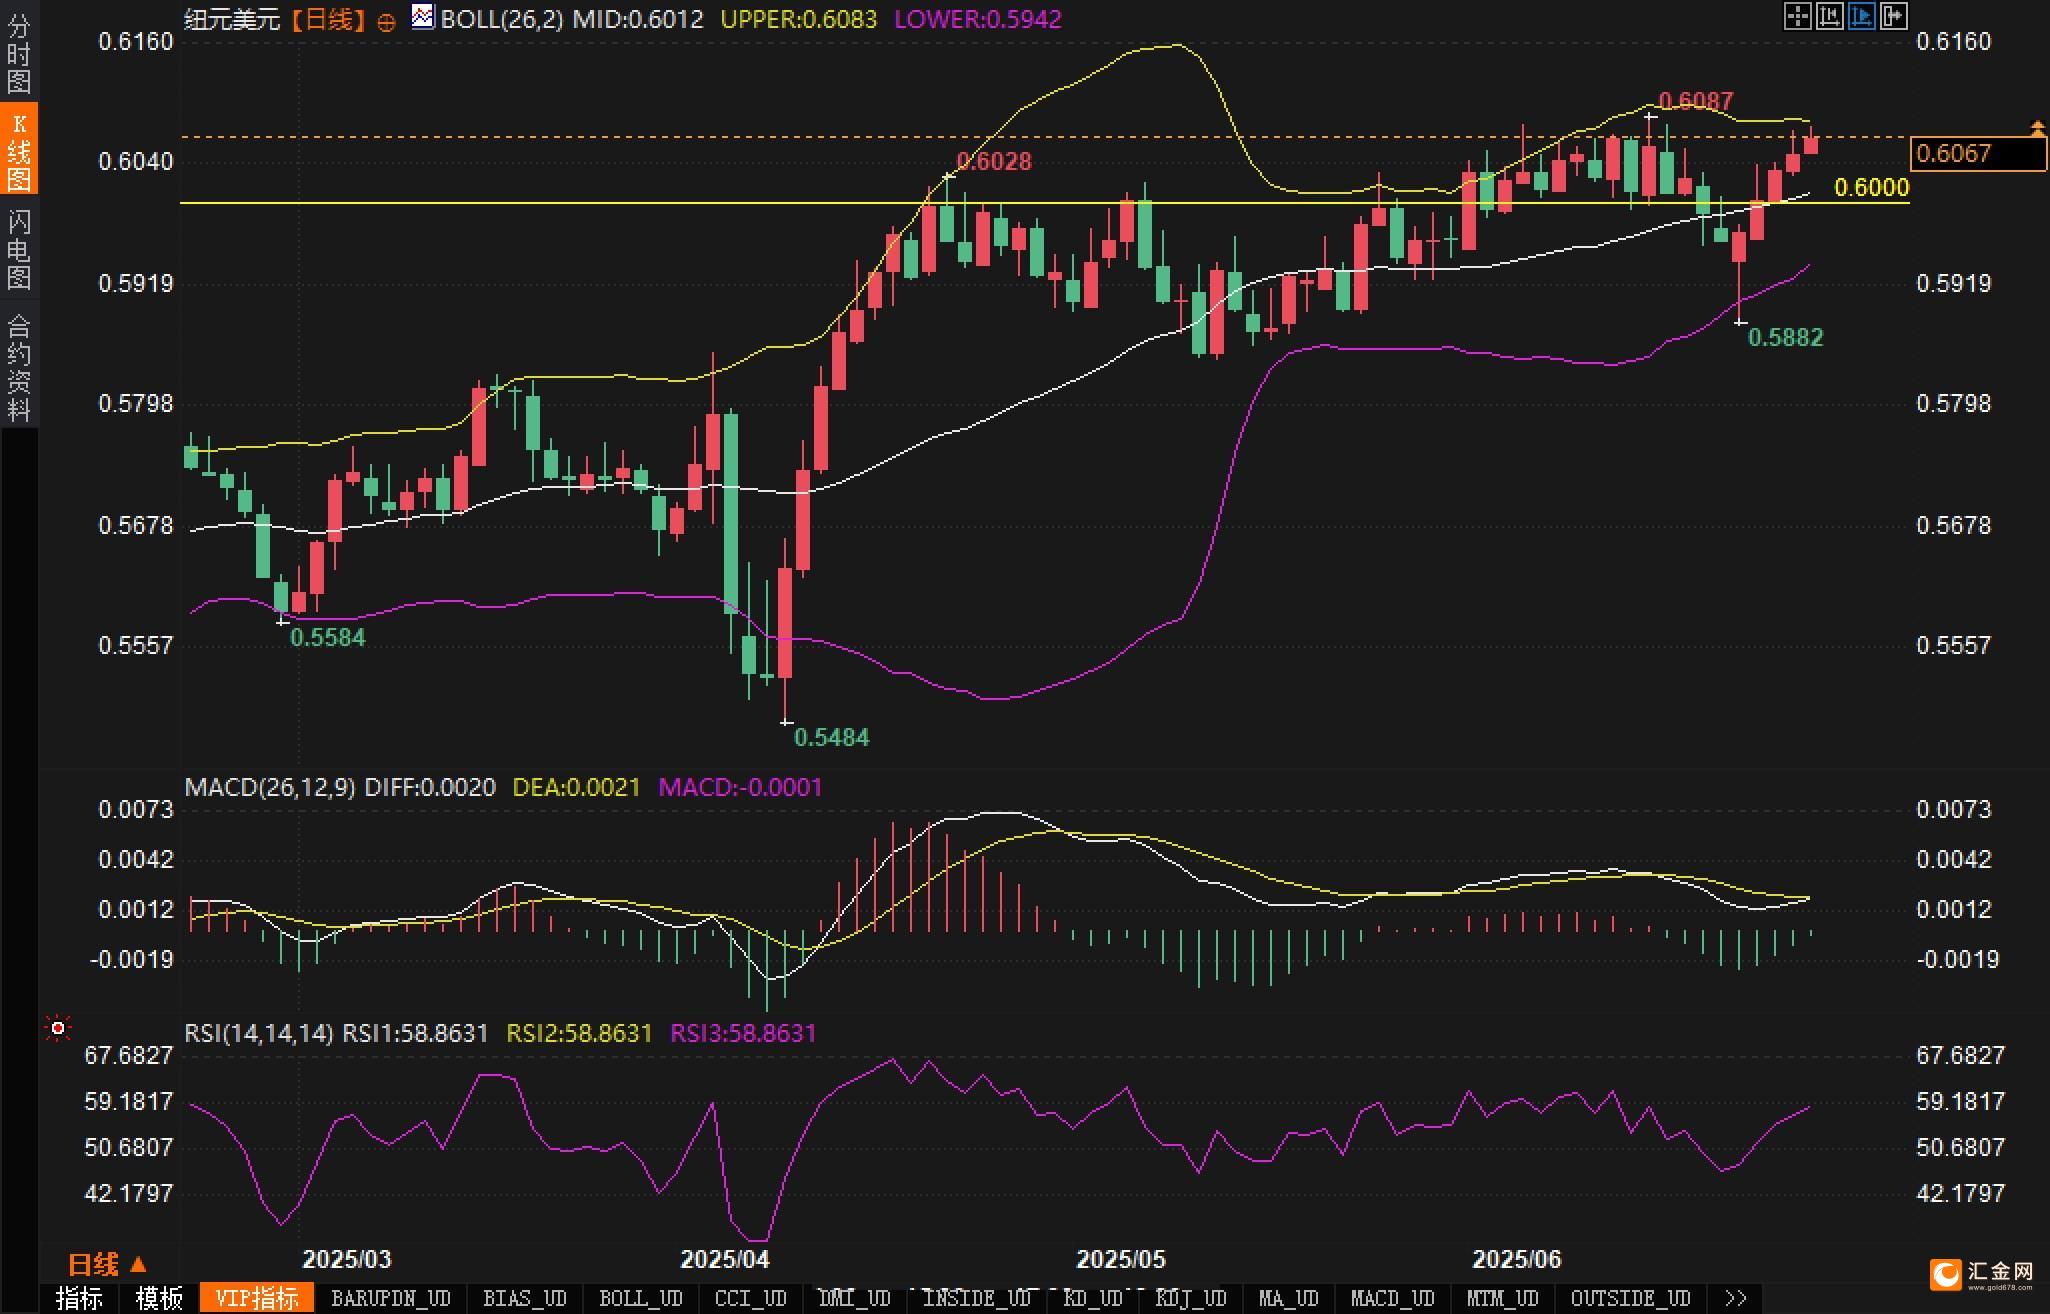Click the 2025/04 date label
Screen dimensions: 2050x1314
725,1259
